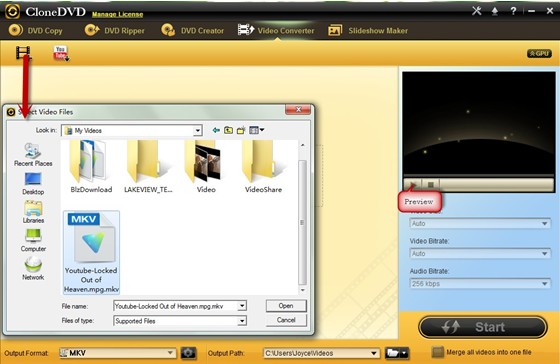Click CloneDVD logo icon
560x364 pixels.
[x=12, y=11]
